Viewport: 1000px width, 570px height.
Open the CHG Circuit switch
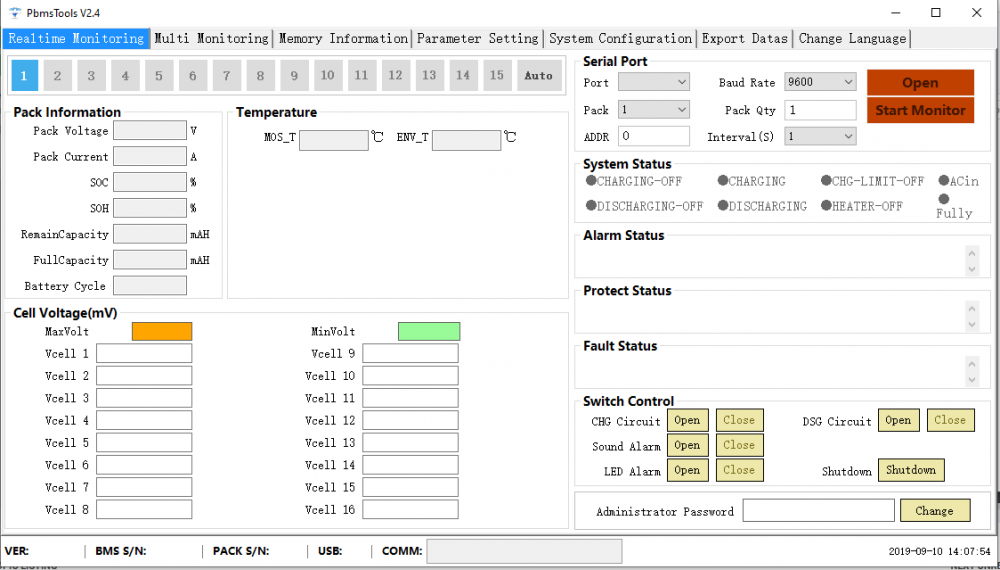click(x=688, y=420)
